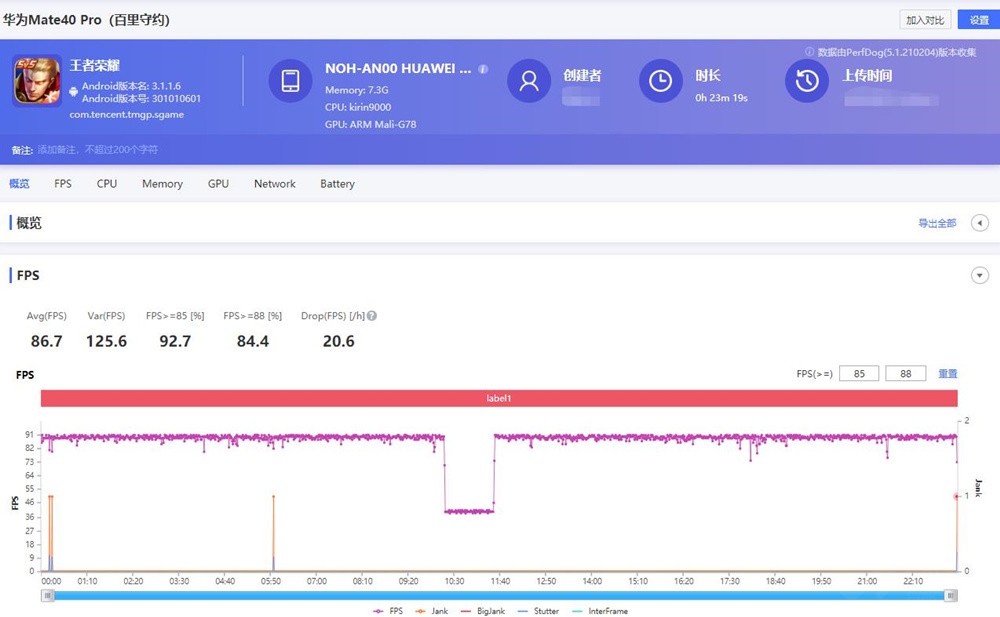
Task: Toggle the Jank series in the chart legend
Action: (x=431, y=611)
